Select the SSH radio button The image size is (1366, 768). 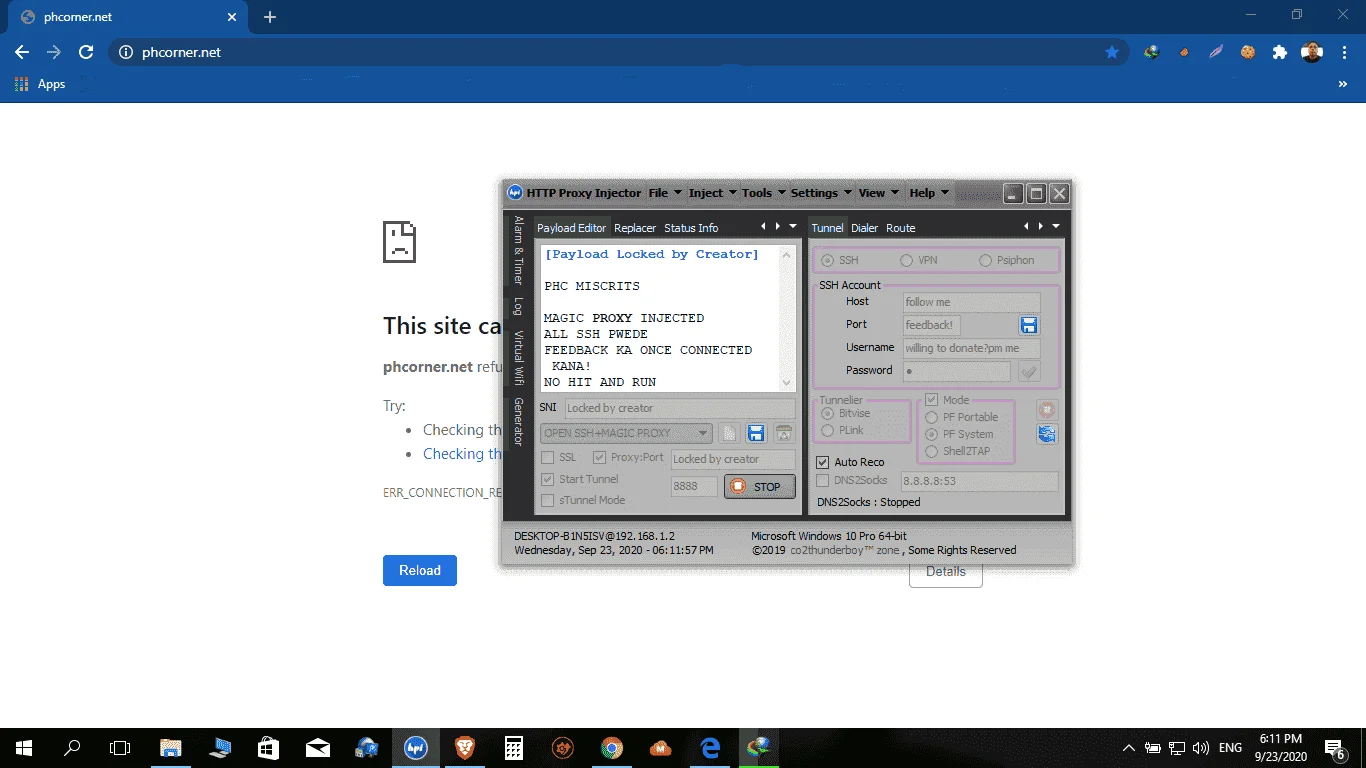pyautogui.click(x=827, y=260)
